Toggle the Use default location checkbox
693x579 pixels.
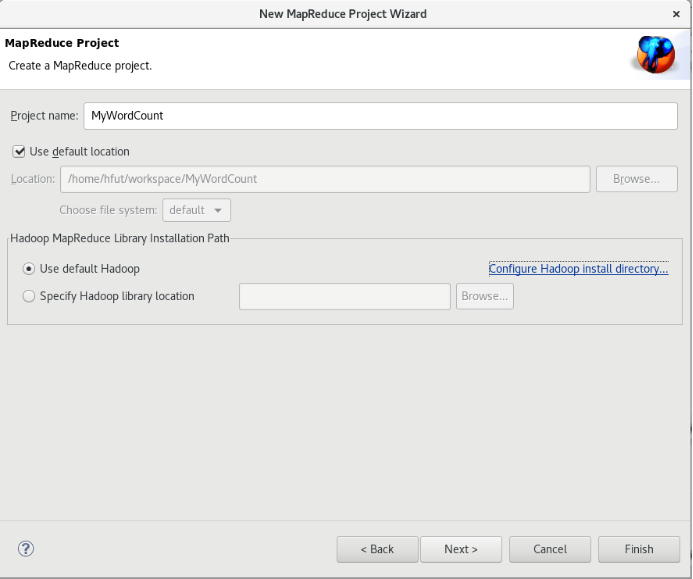coord(18,151)
